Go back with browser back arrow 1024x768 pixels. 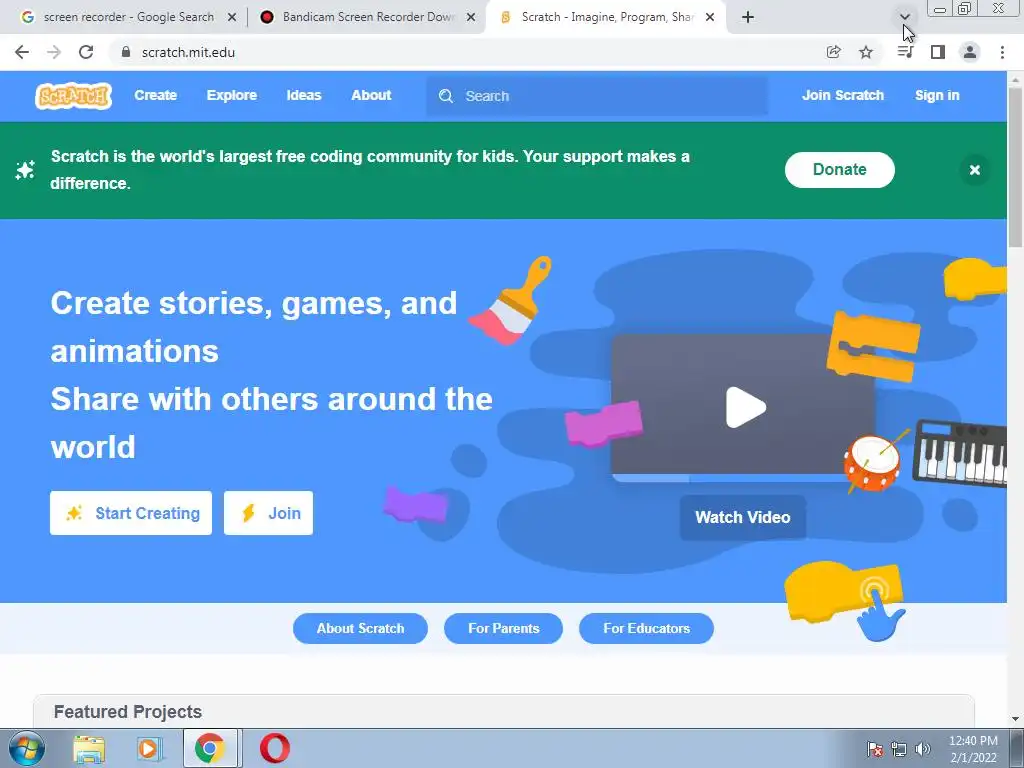coord(22,52)
